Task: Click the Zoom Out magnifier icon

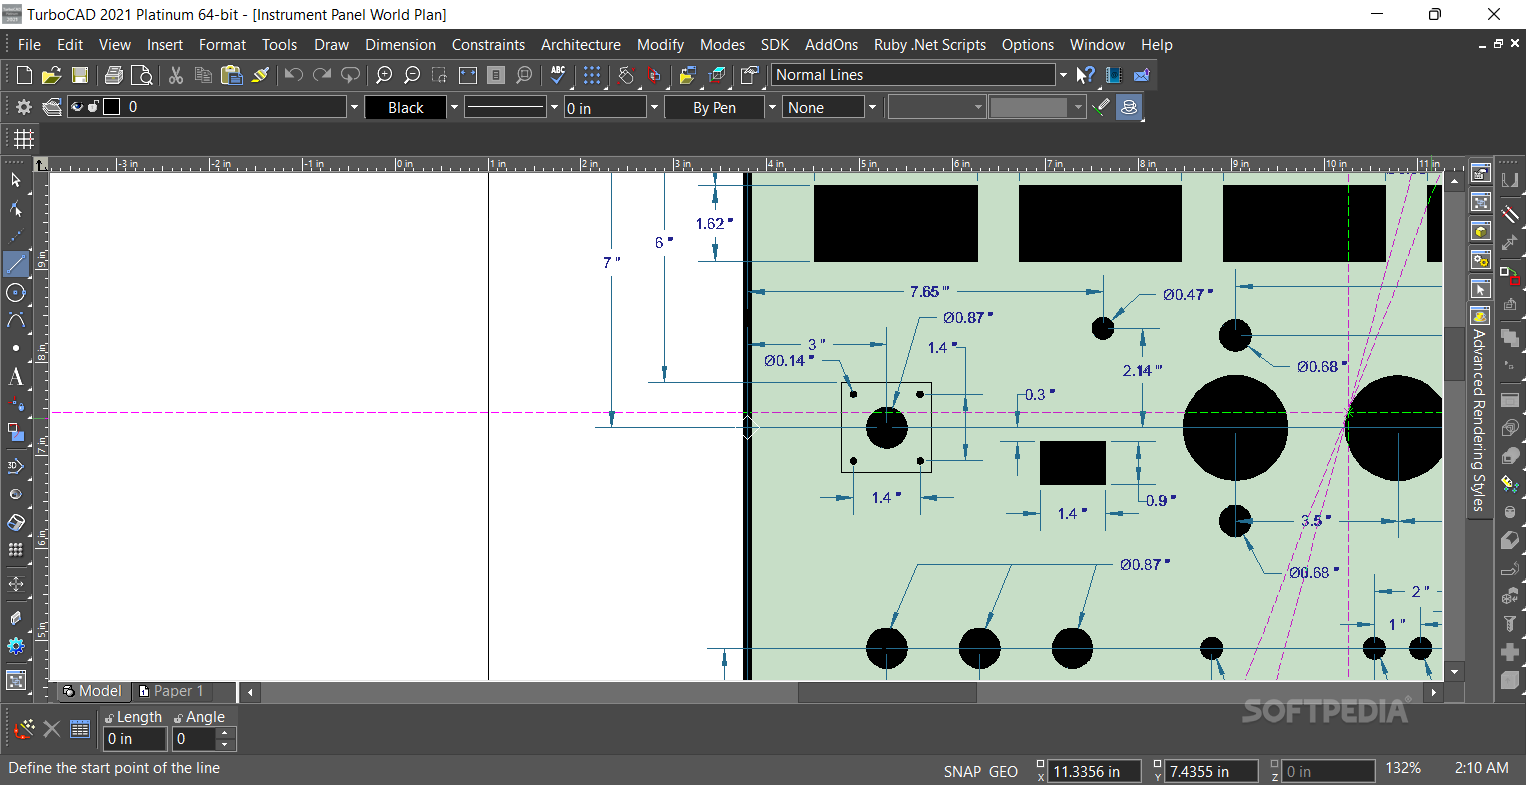Action: tap(412, 75)
